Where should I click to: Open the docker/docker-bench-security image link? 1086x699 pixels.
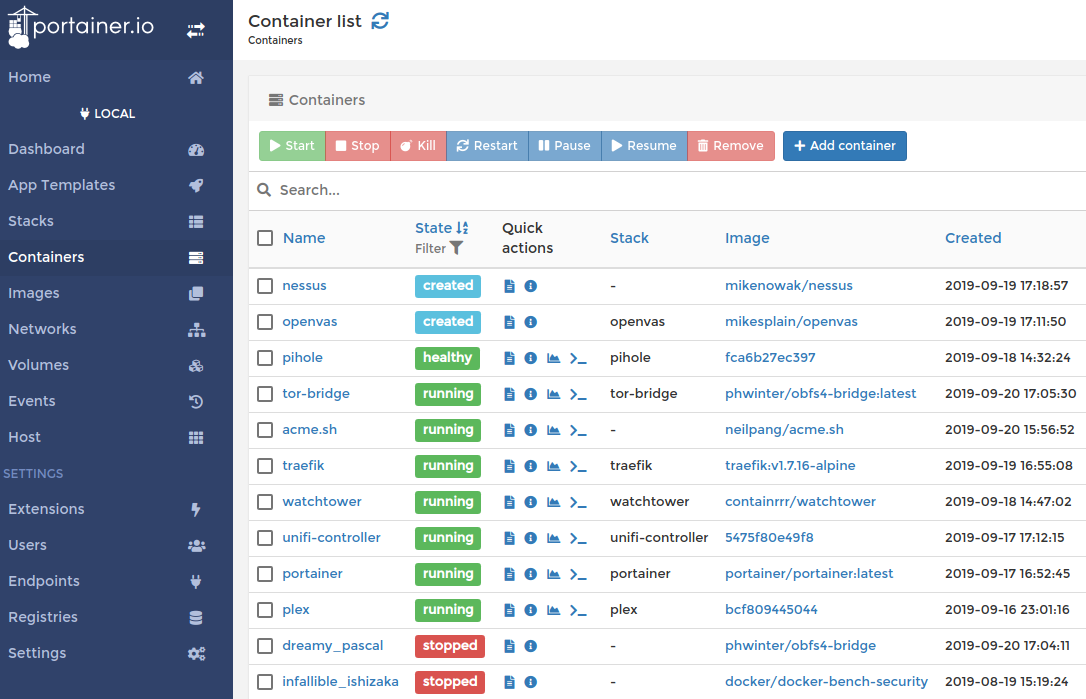pyautogui.click(x=826, y=682)
